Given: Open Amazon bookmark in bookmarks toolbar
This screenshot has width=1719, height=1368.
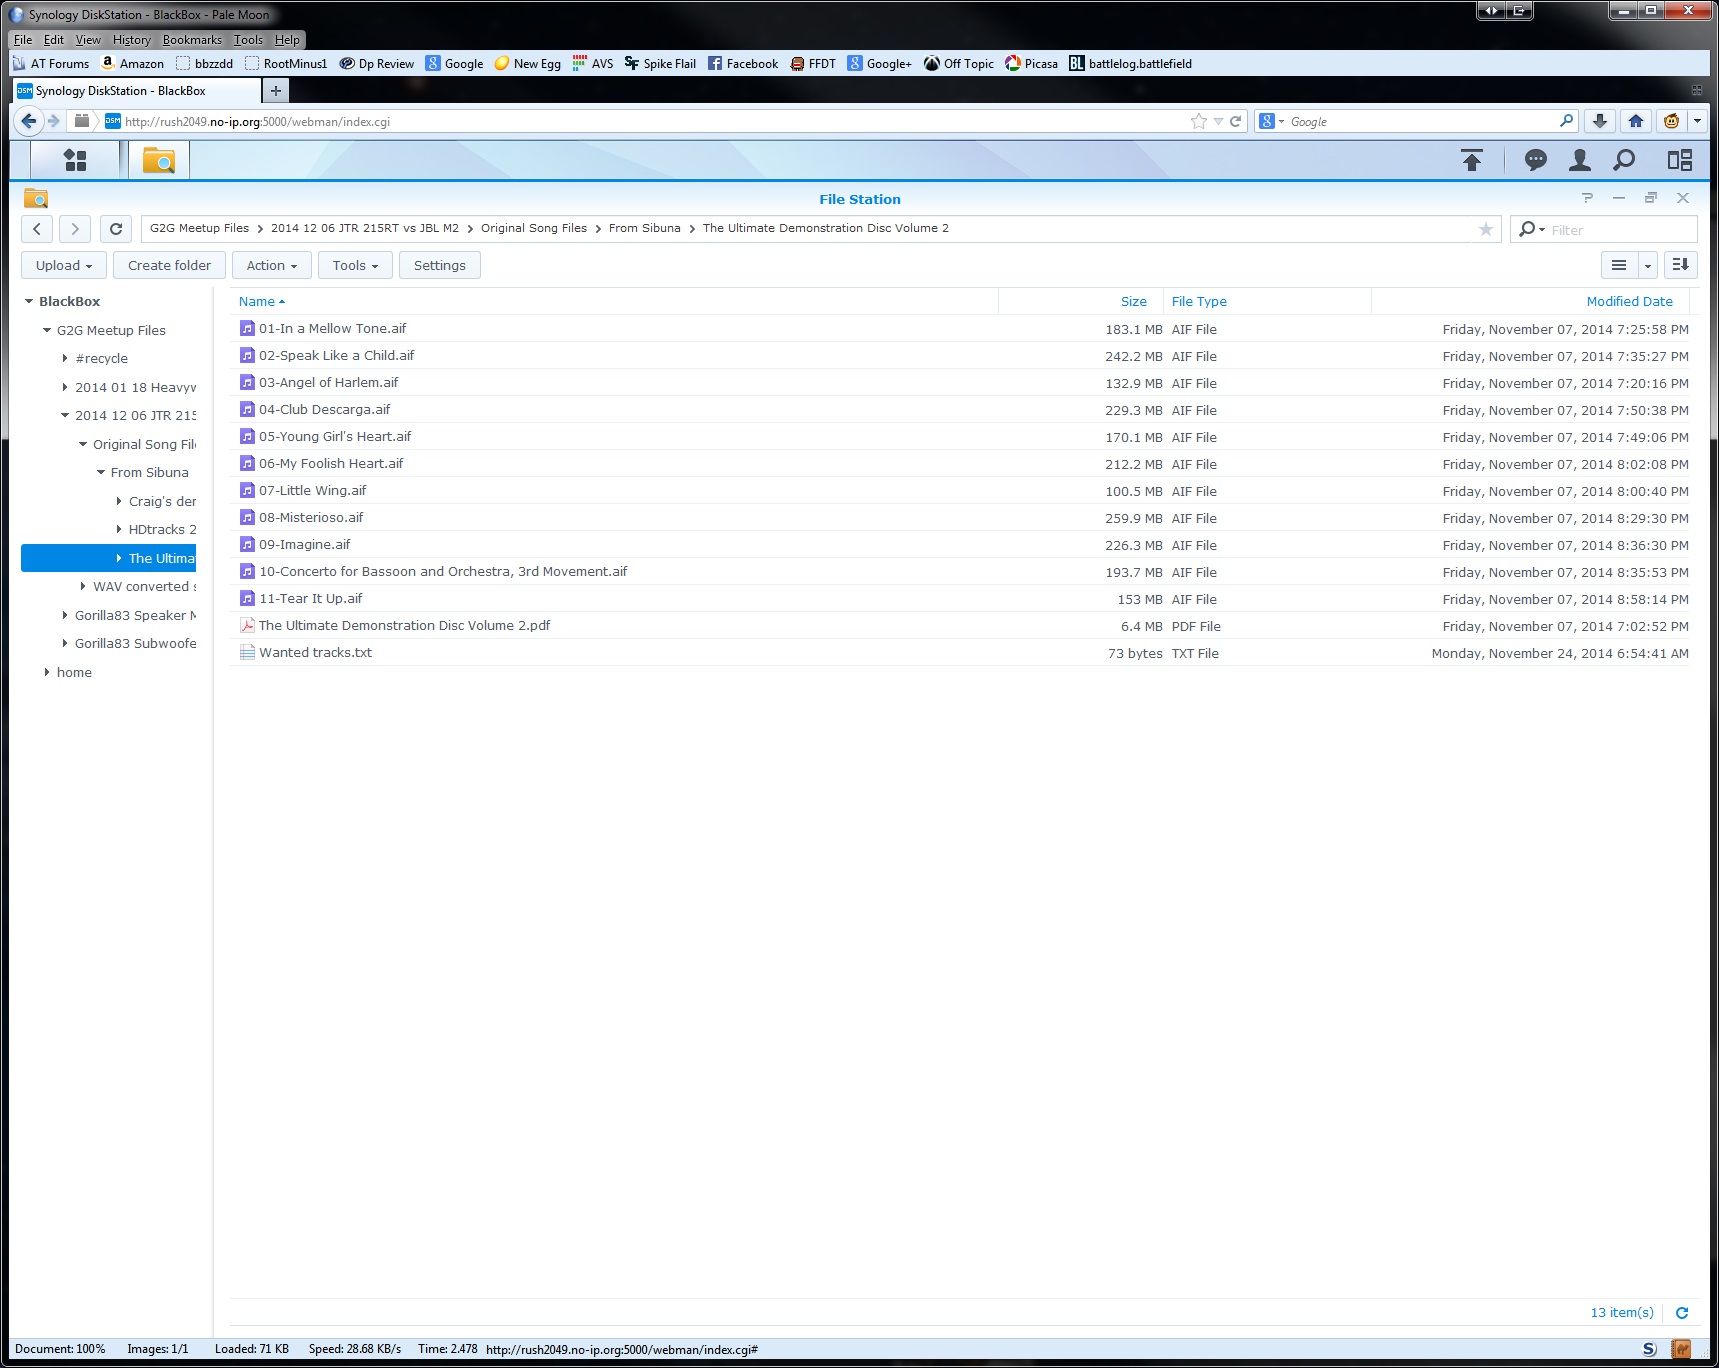Looking at the screenshot, I should click(x=133, y=63).
